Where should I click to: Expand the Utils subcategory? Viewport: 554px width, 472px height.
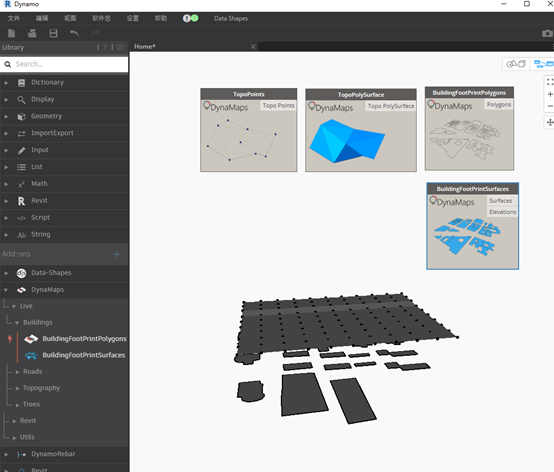click(14, 438)
